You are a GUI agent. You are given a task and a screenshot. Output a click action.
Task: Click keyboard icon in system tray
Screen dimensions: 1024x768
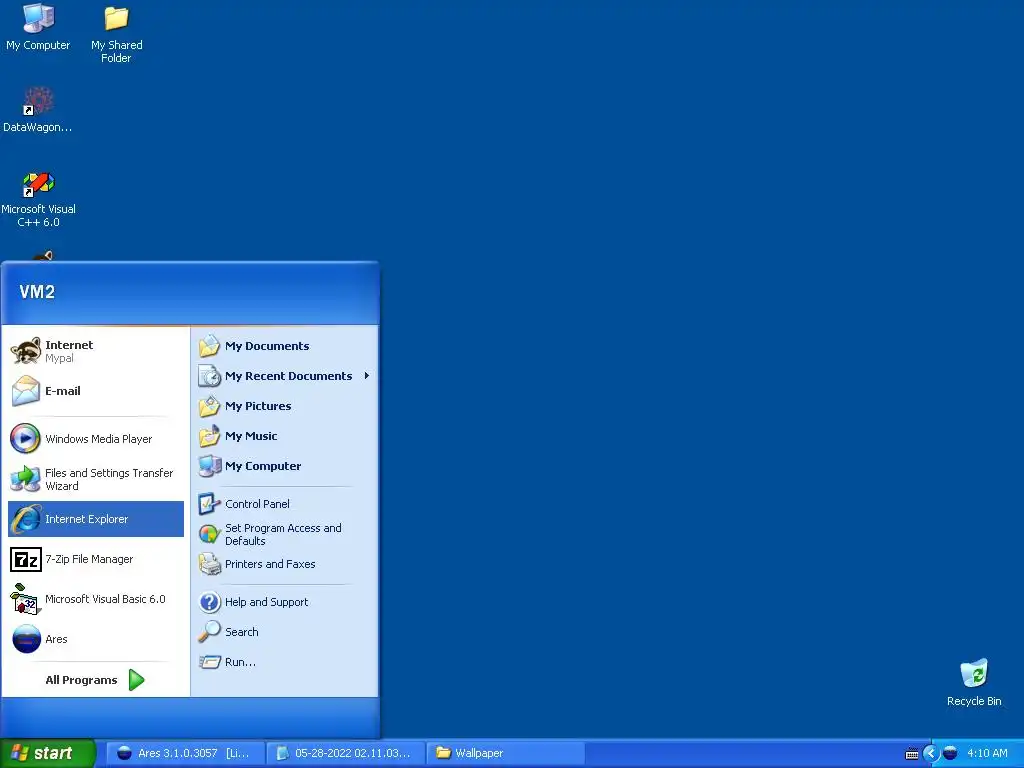pyautogui.click(x=912, y=754)
